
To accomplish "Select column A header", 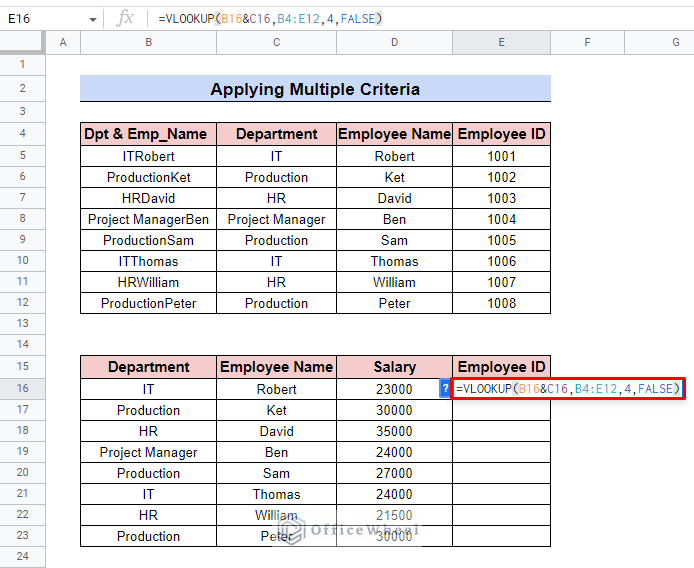I will tap(63, 43).
